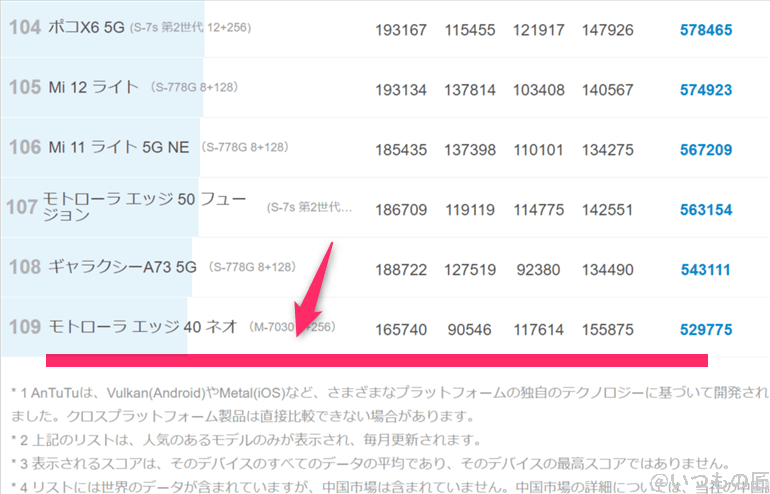
Task: Click footnote *4 about 中国市場 data
Action: [x=390, y=486]
